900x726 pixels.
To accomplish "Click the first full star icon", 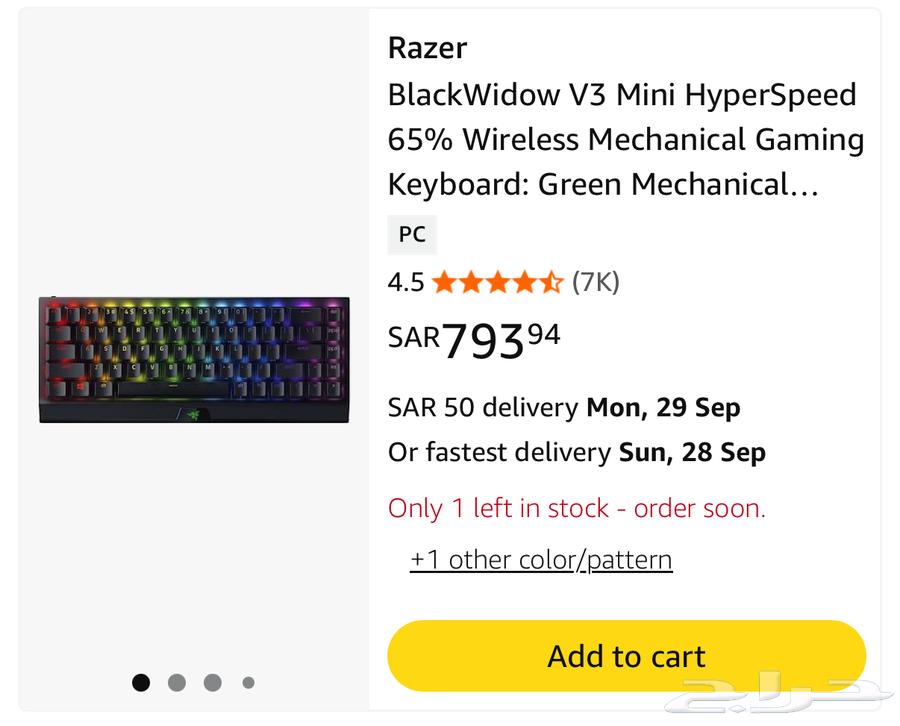I will click(x=441, y=283).
